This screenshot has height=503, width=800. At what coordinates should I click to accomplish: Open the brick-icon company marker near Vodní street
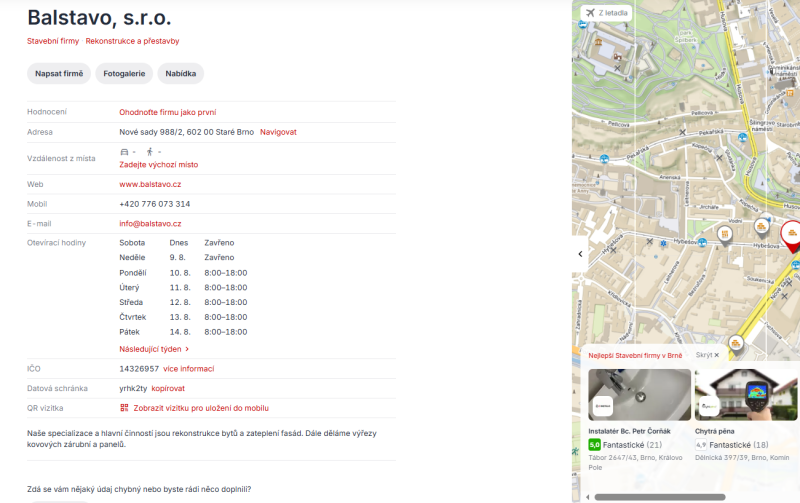tap(761, 226)
